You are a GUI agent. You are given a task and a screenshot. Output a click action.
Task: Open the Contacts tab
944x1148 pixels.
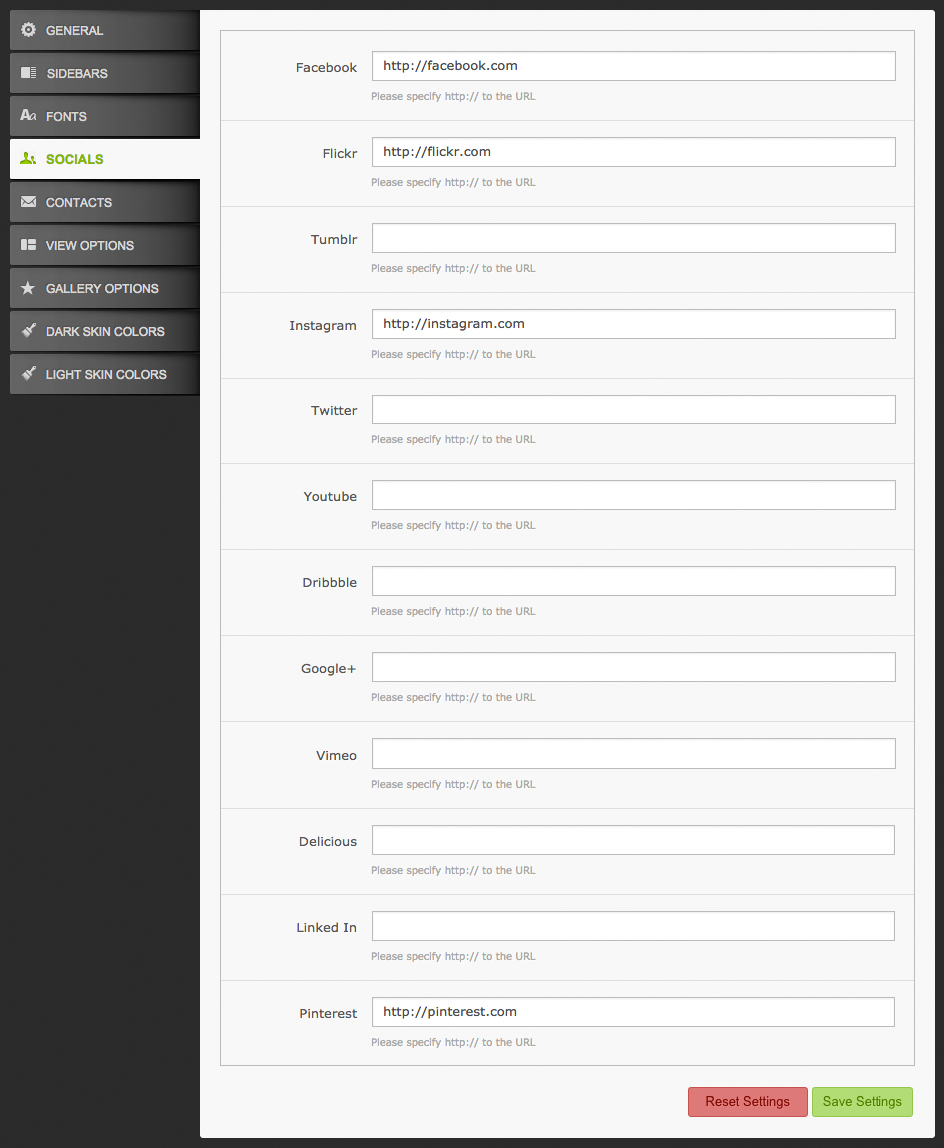(105, 202)
